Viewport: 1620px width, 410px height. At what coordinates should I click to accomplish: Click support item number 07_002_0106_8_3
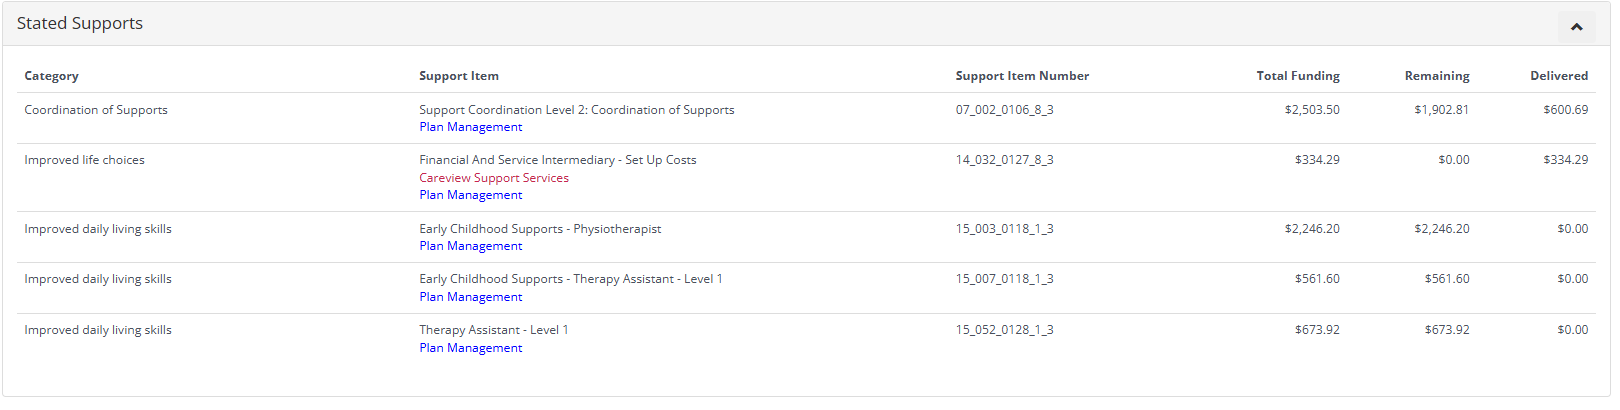coord(1004,110)
